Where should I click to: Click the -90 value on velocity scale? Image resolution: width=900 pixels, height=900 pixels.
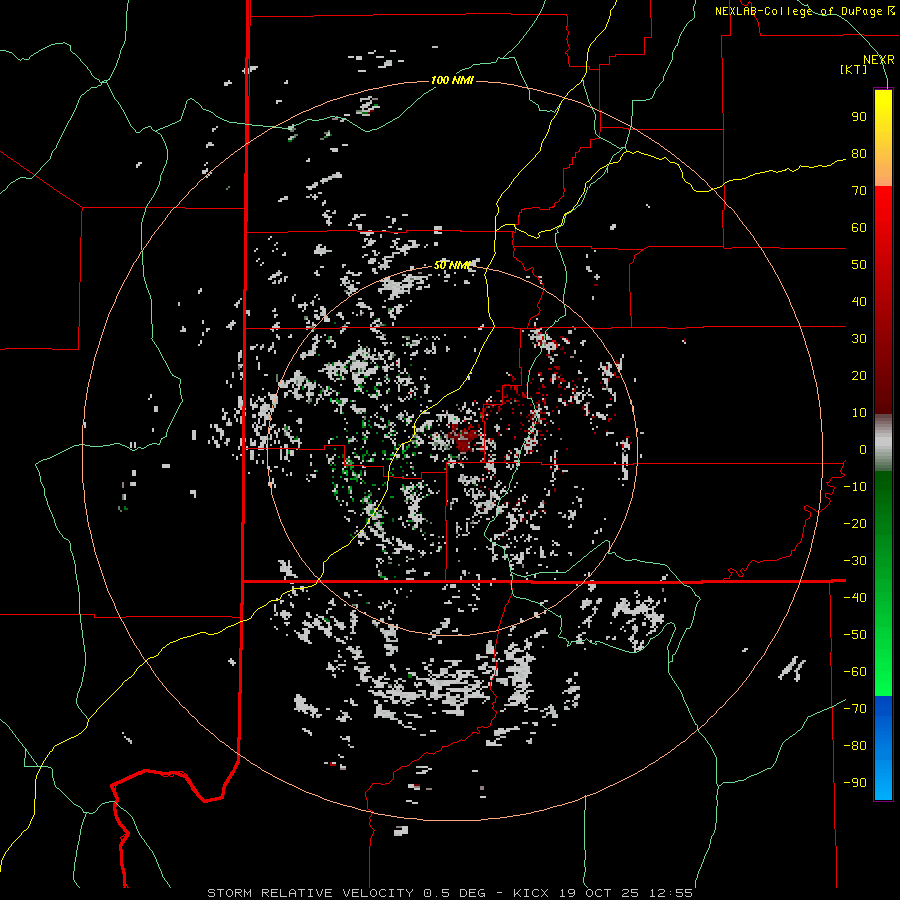click(855, 783)
